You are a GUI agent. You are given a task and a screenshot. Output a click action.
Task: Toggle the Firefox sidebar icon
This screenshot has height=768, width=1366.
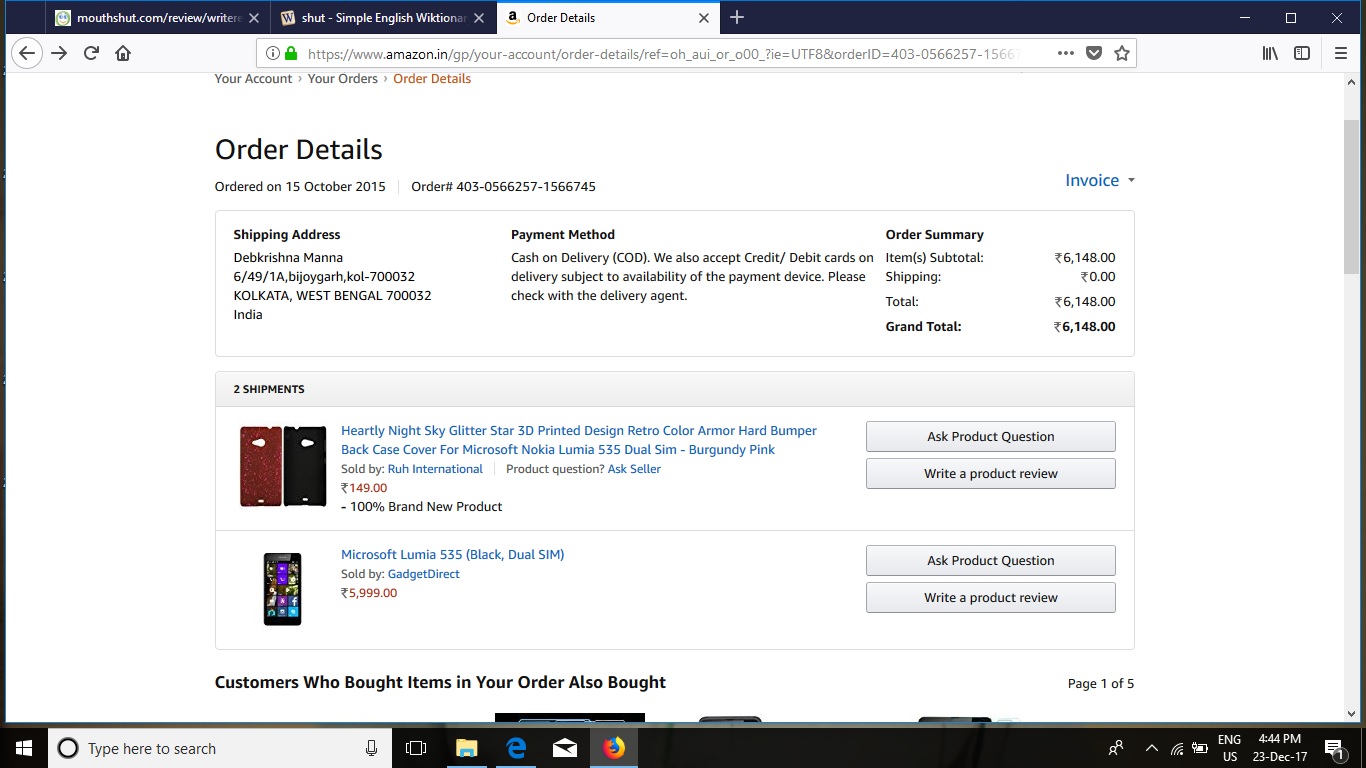point(1301,53)
